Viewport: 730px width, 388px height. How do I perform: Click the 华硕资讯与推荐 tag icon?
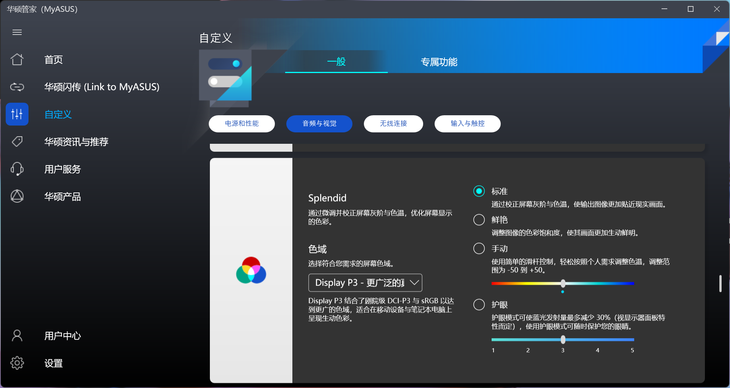[x=17, y=142]
